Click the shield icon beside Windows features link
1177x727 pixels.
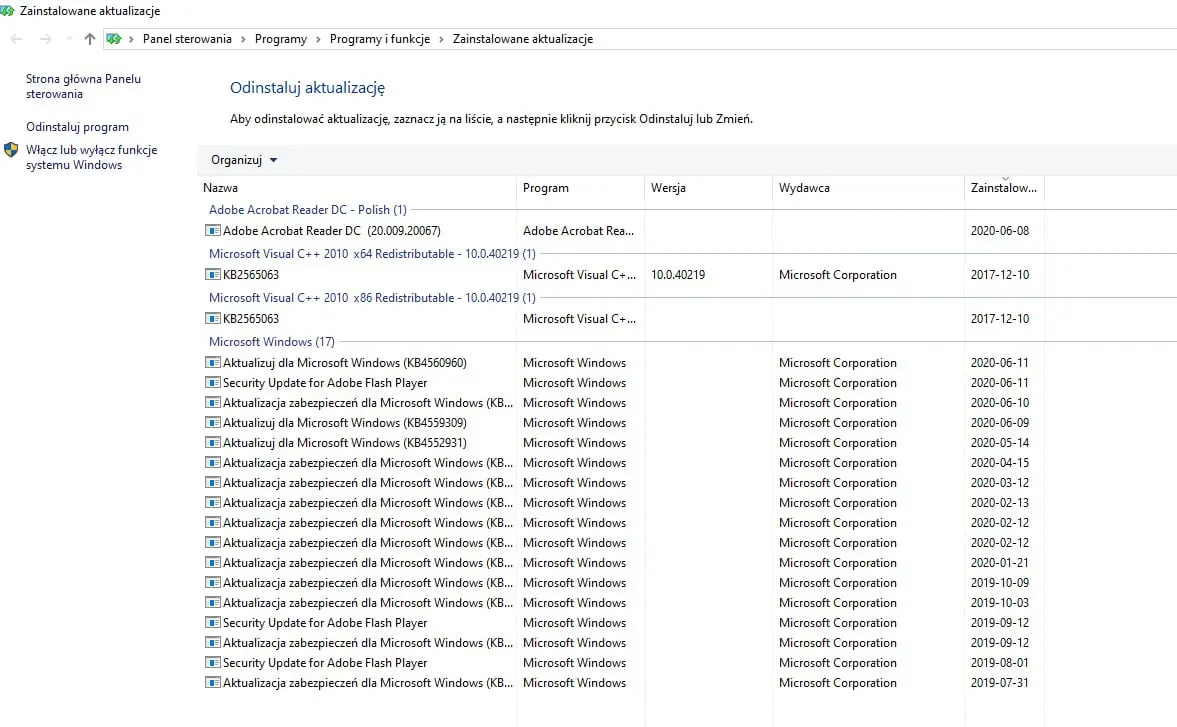(x=11, y=149)
